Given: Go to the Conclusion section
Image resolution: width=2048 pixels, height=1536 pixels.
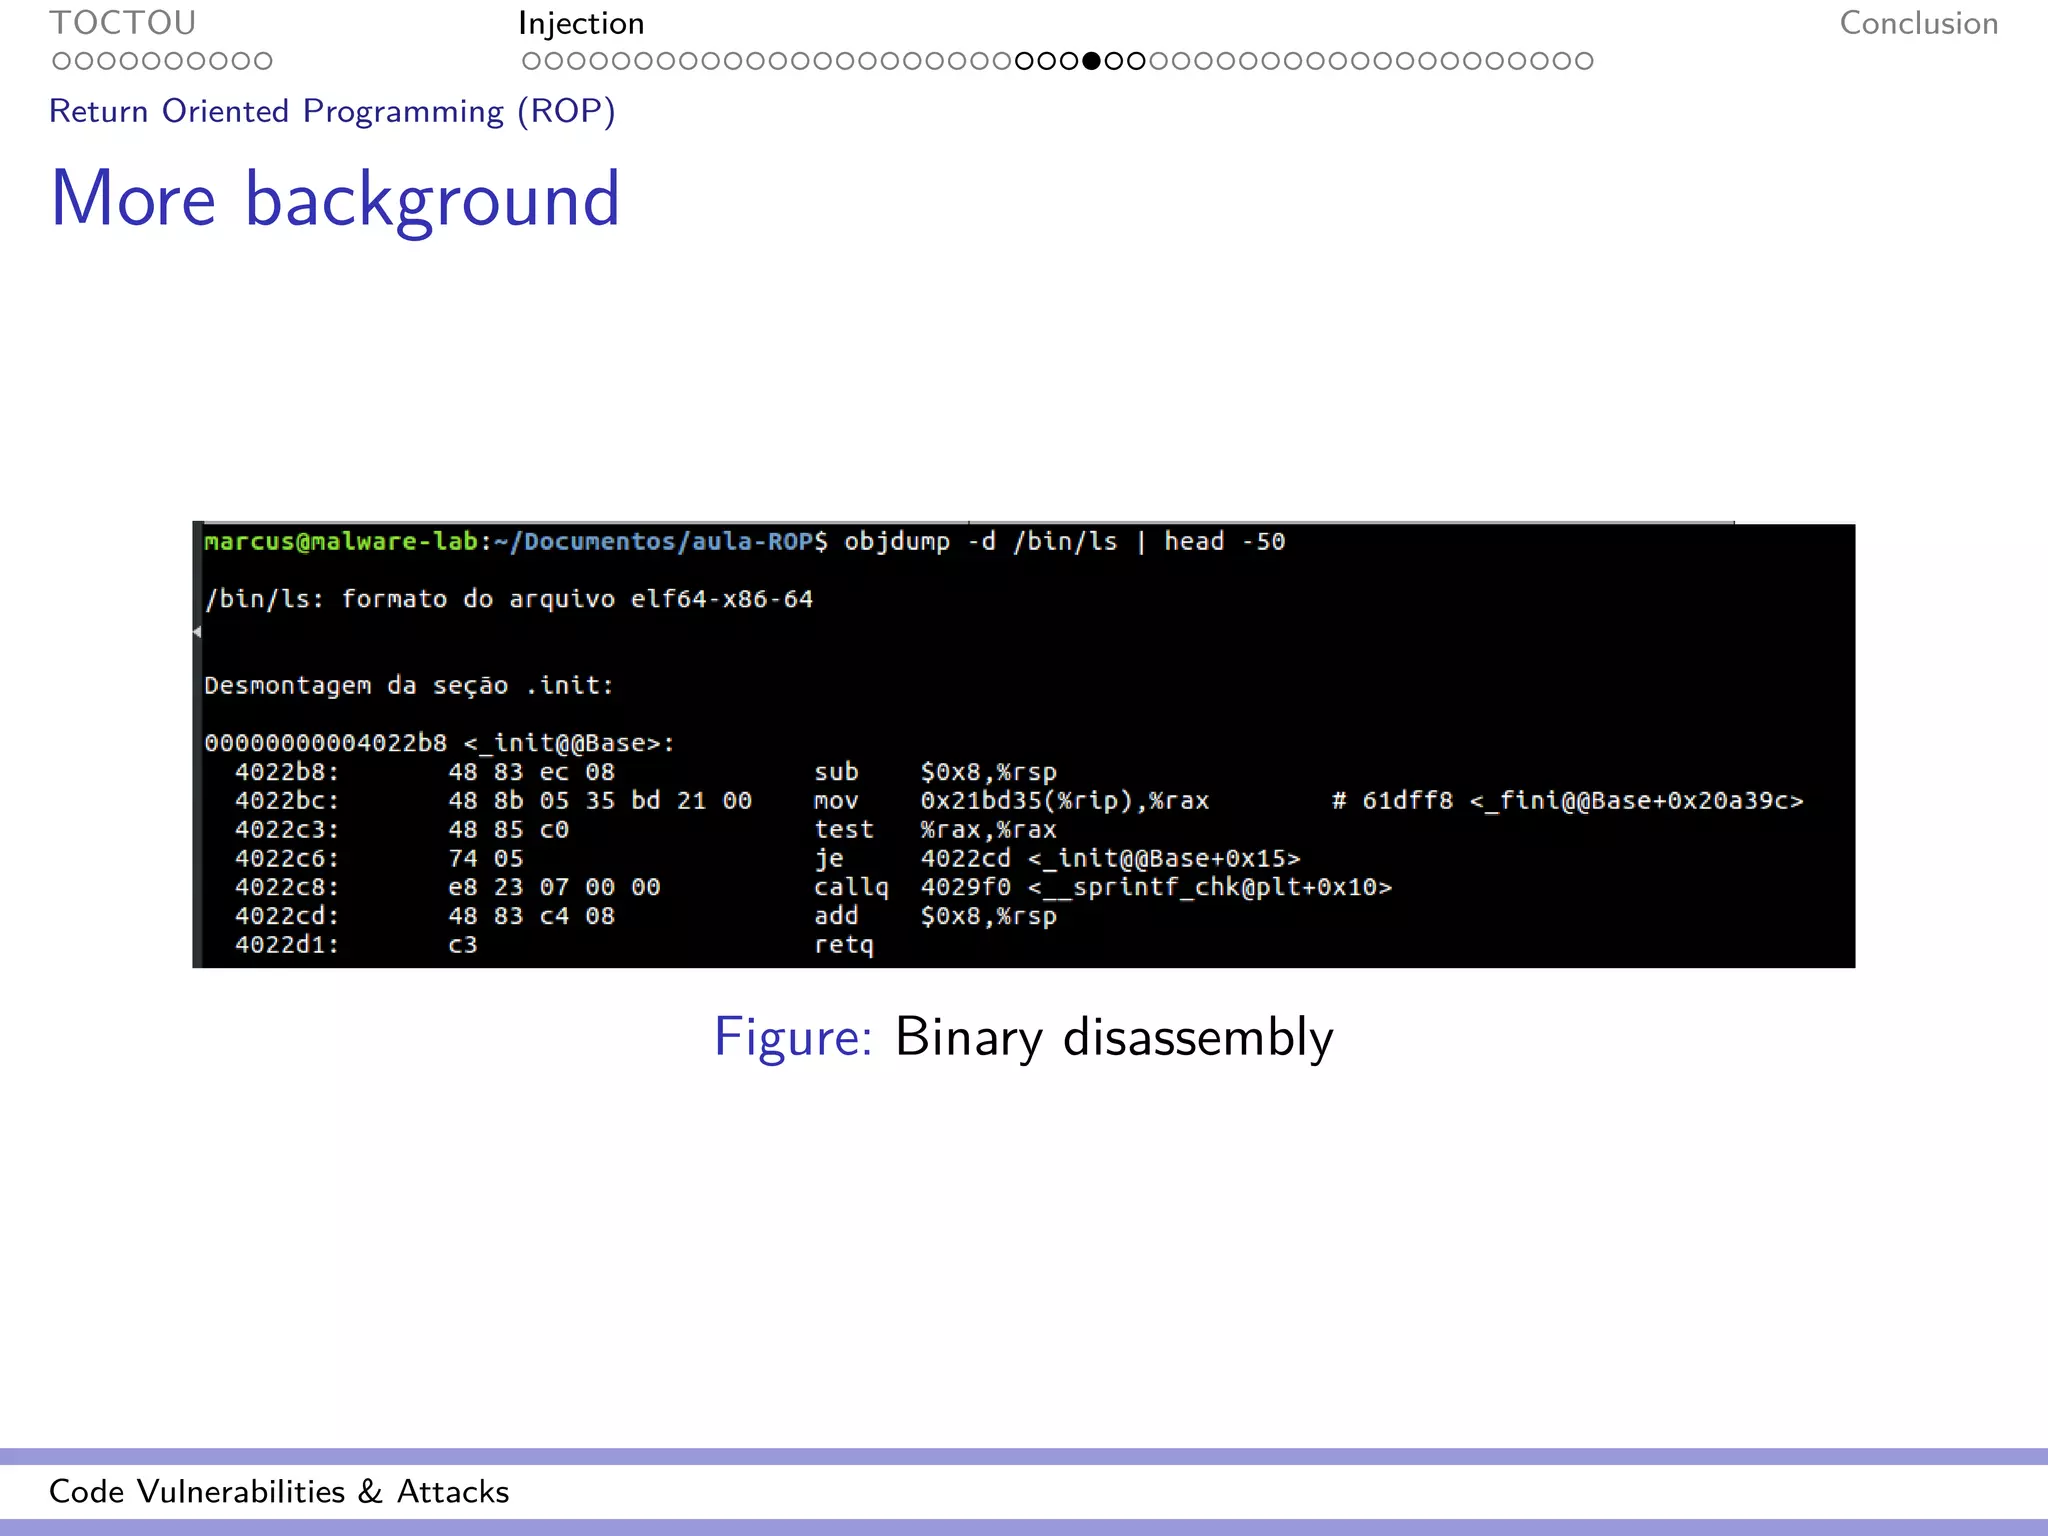Looking at the screenshot, I should click(x=1918, y=22).
